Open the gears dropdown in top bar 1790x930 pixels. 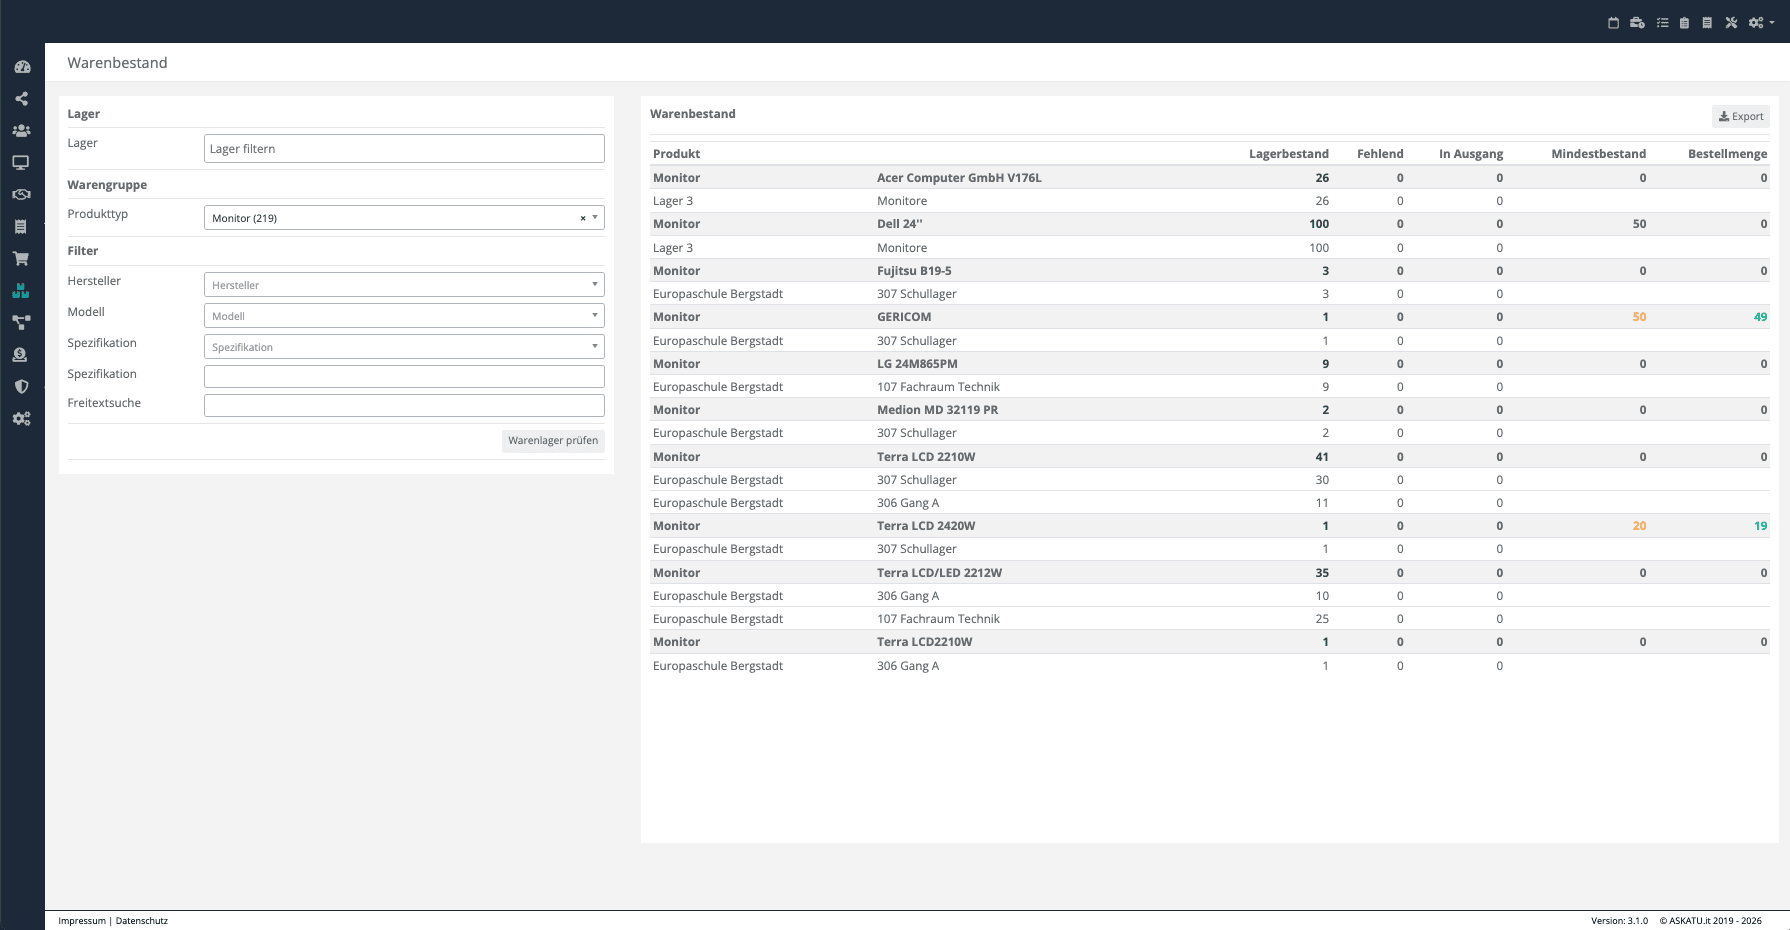click(1761, 23)
